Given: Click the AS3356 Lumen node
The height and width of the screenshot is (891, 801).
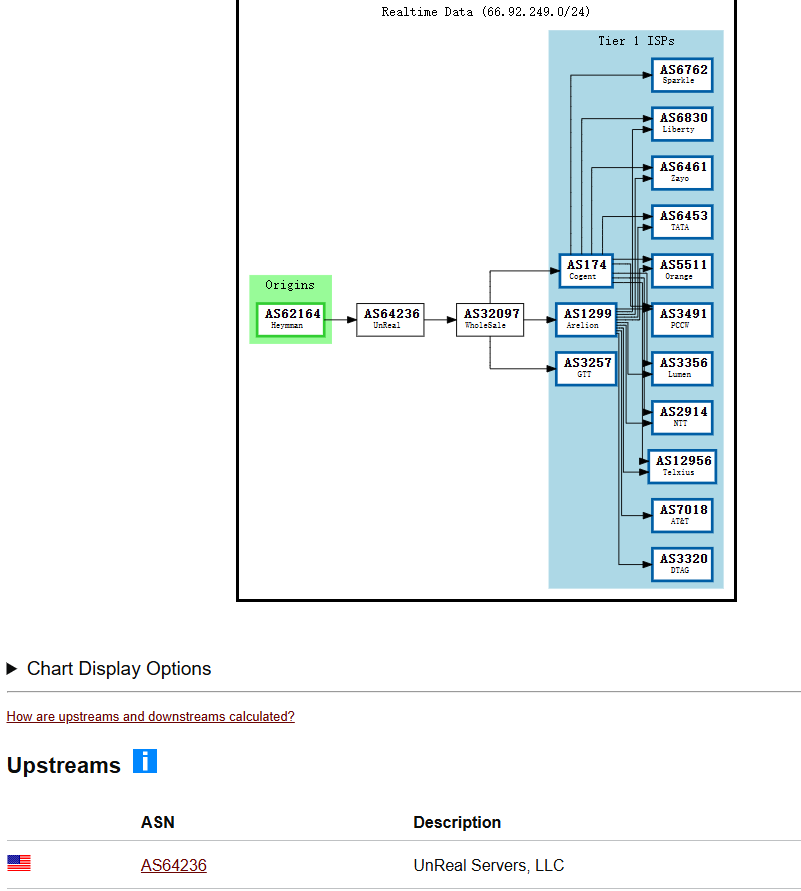Looking at the screenshot, I should pos(682,368).
